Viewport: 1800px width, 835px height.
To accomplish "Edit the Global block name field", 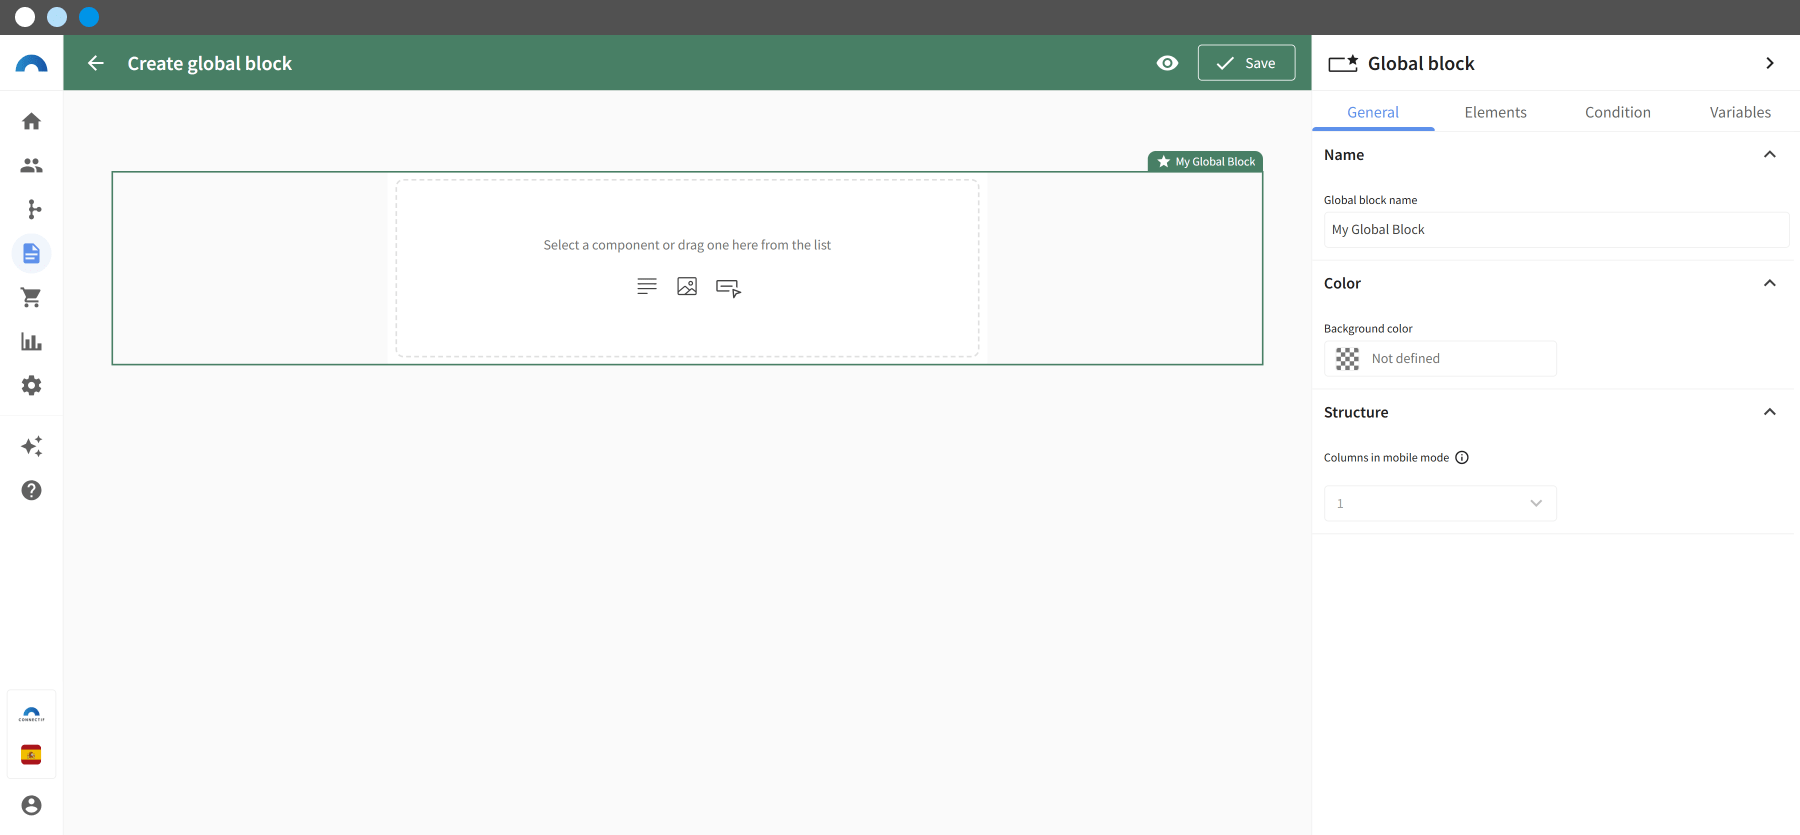I will pyautogui.click(x=1556, y=229).
